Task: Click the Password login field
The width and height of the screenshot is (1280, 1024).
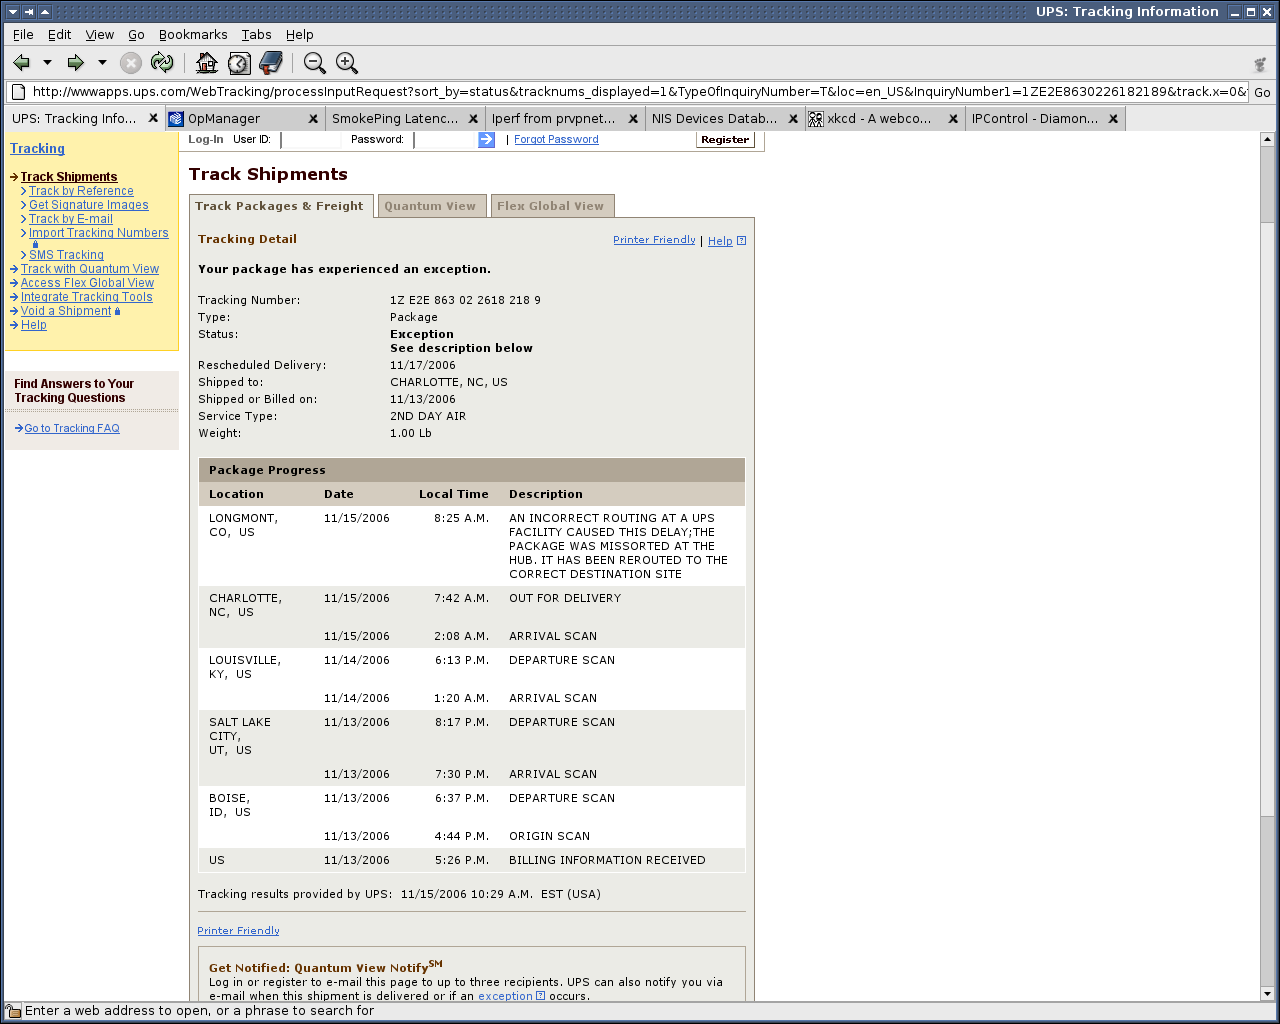Action: point(445,140)
